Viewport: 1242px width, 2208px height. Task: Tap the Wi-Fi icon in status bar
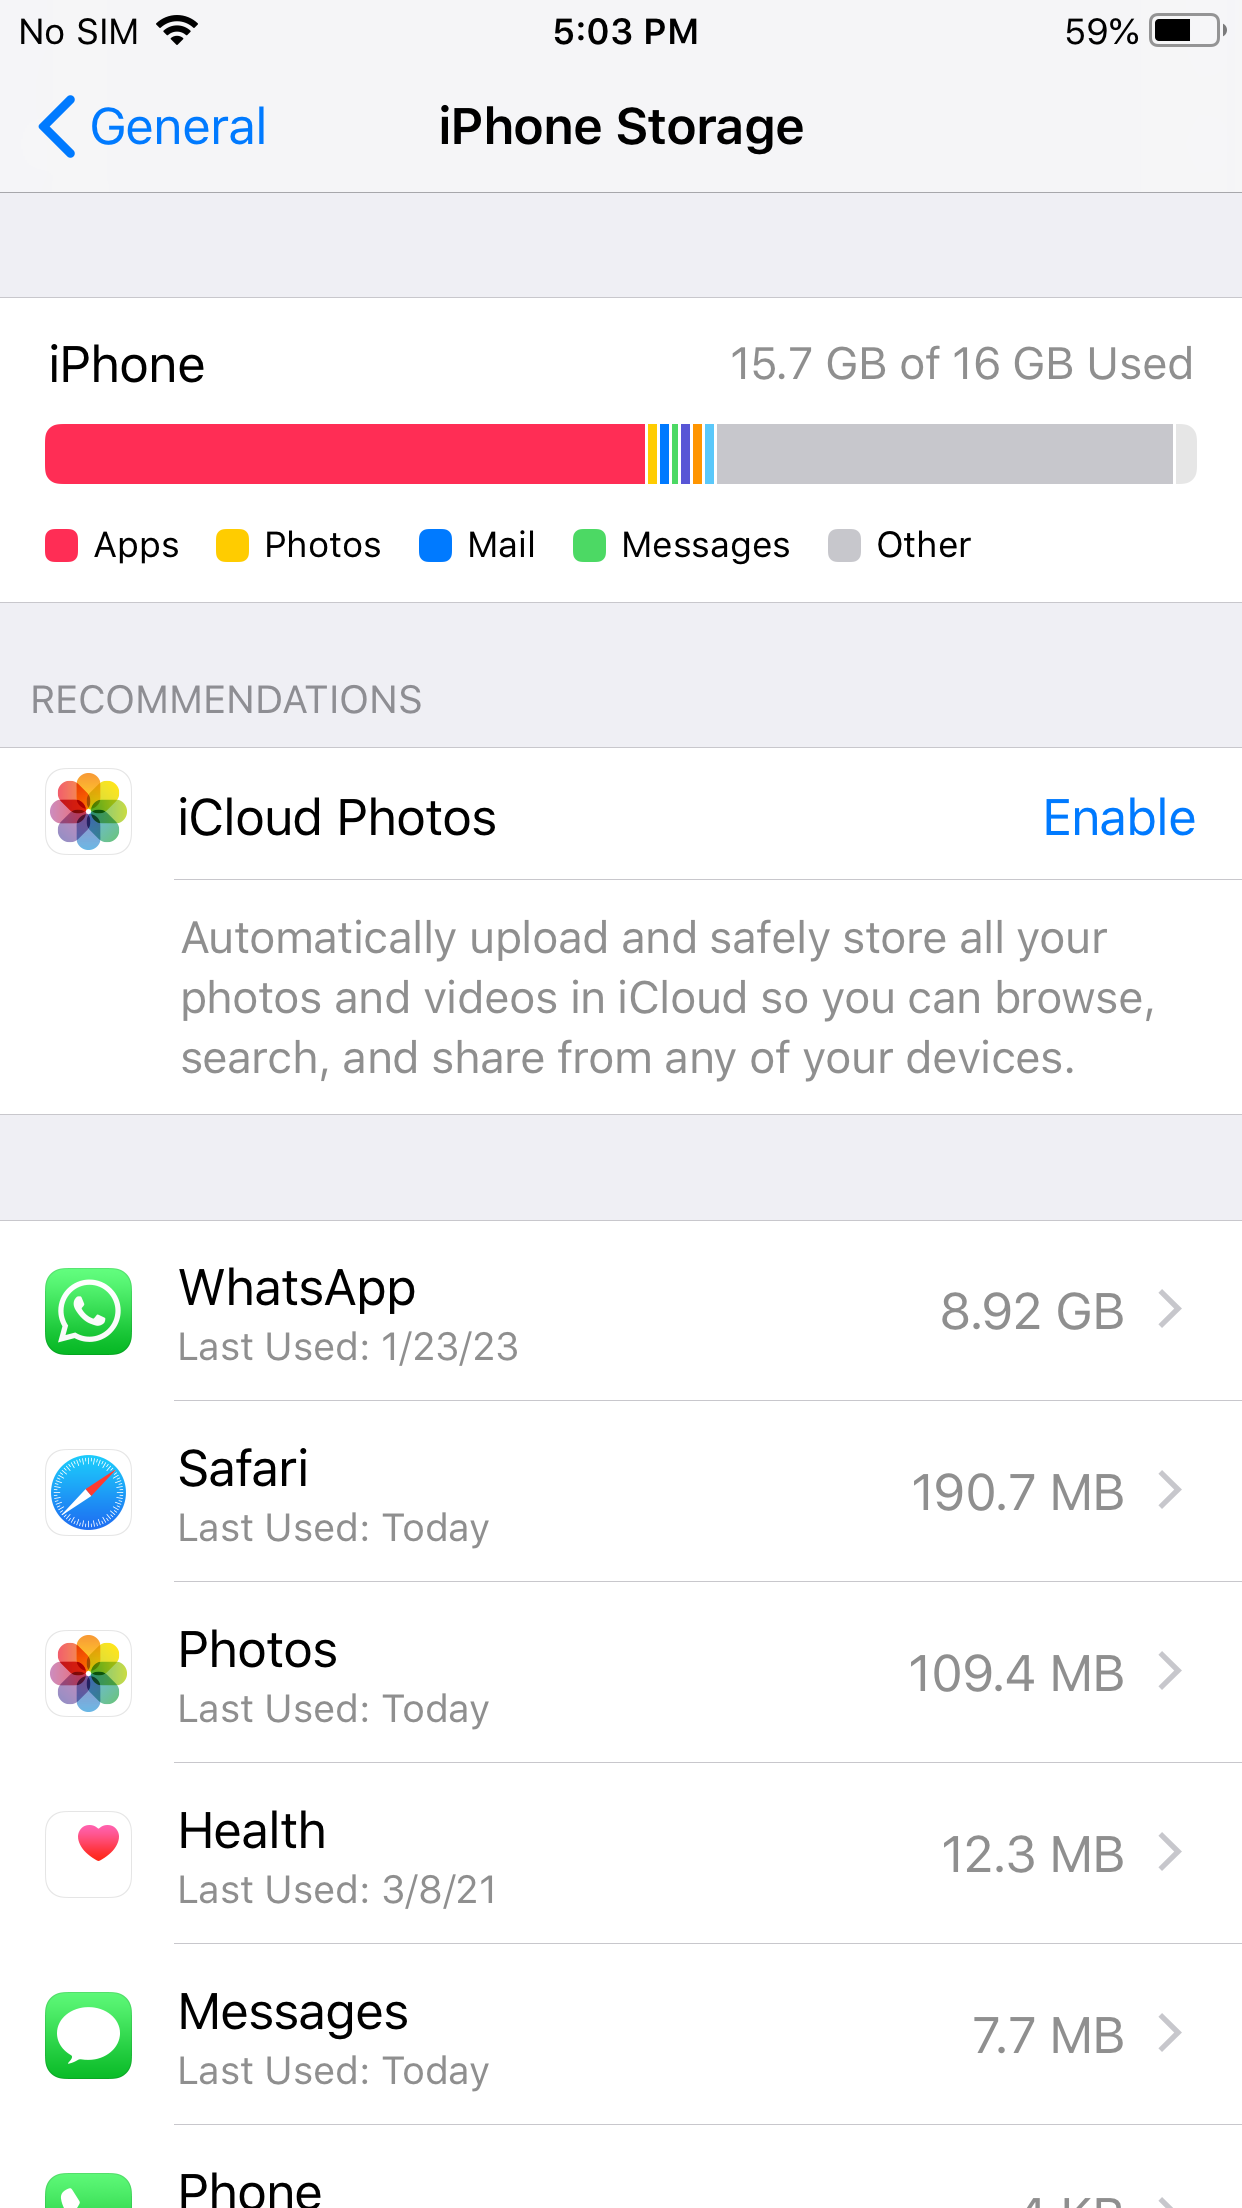(x=178, y=30)
